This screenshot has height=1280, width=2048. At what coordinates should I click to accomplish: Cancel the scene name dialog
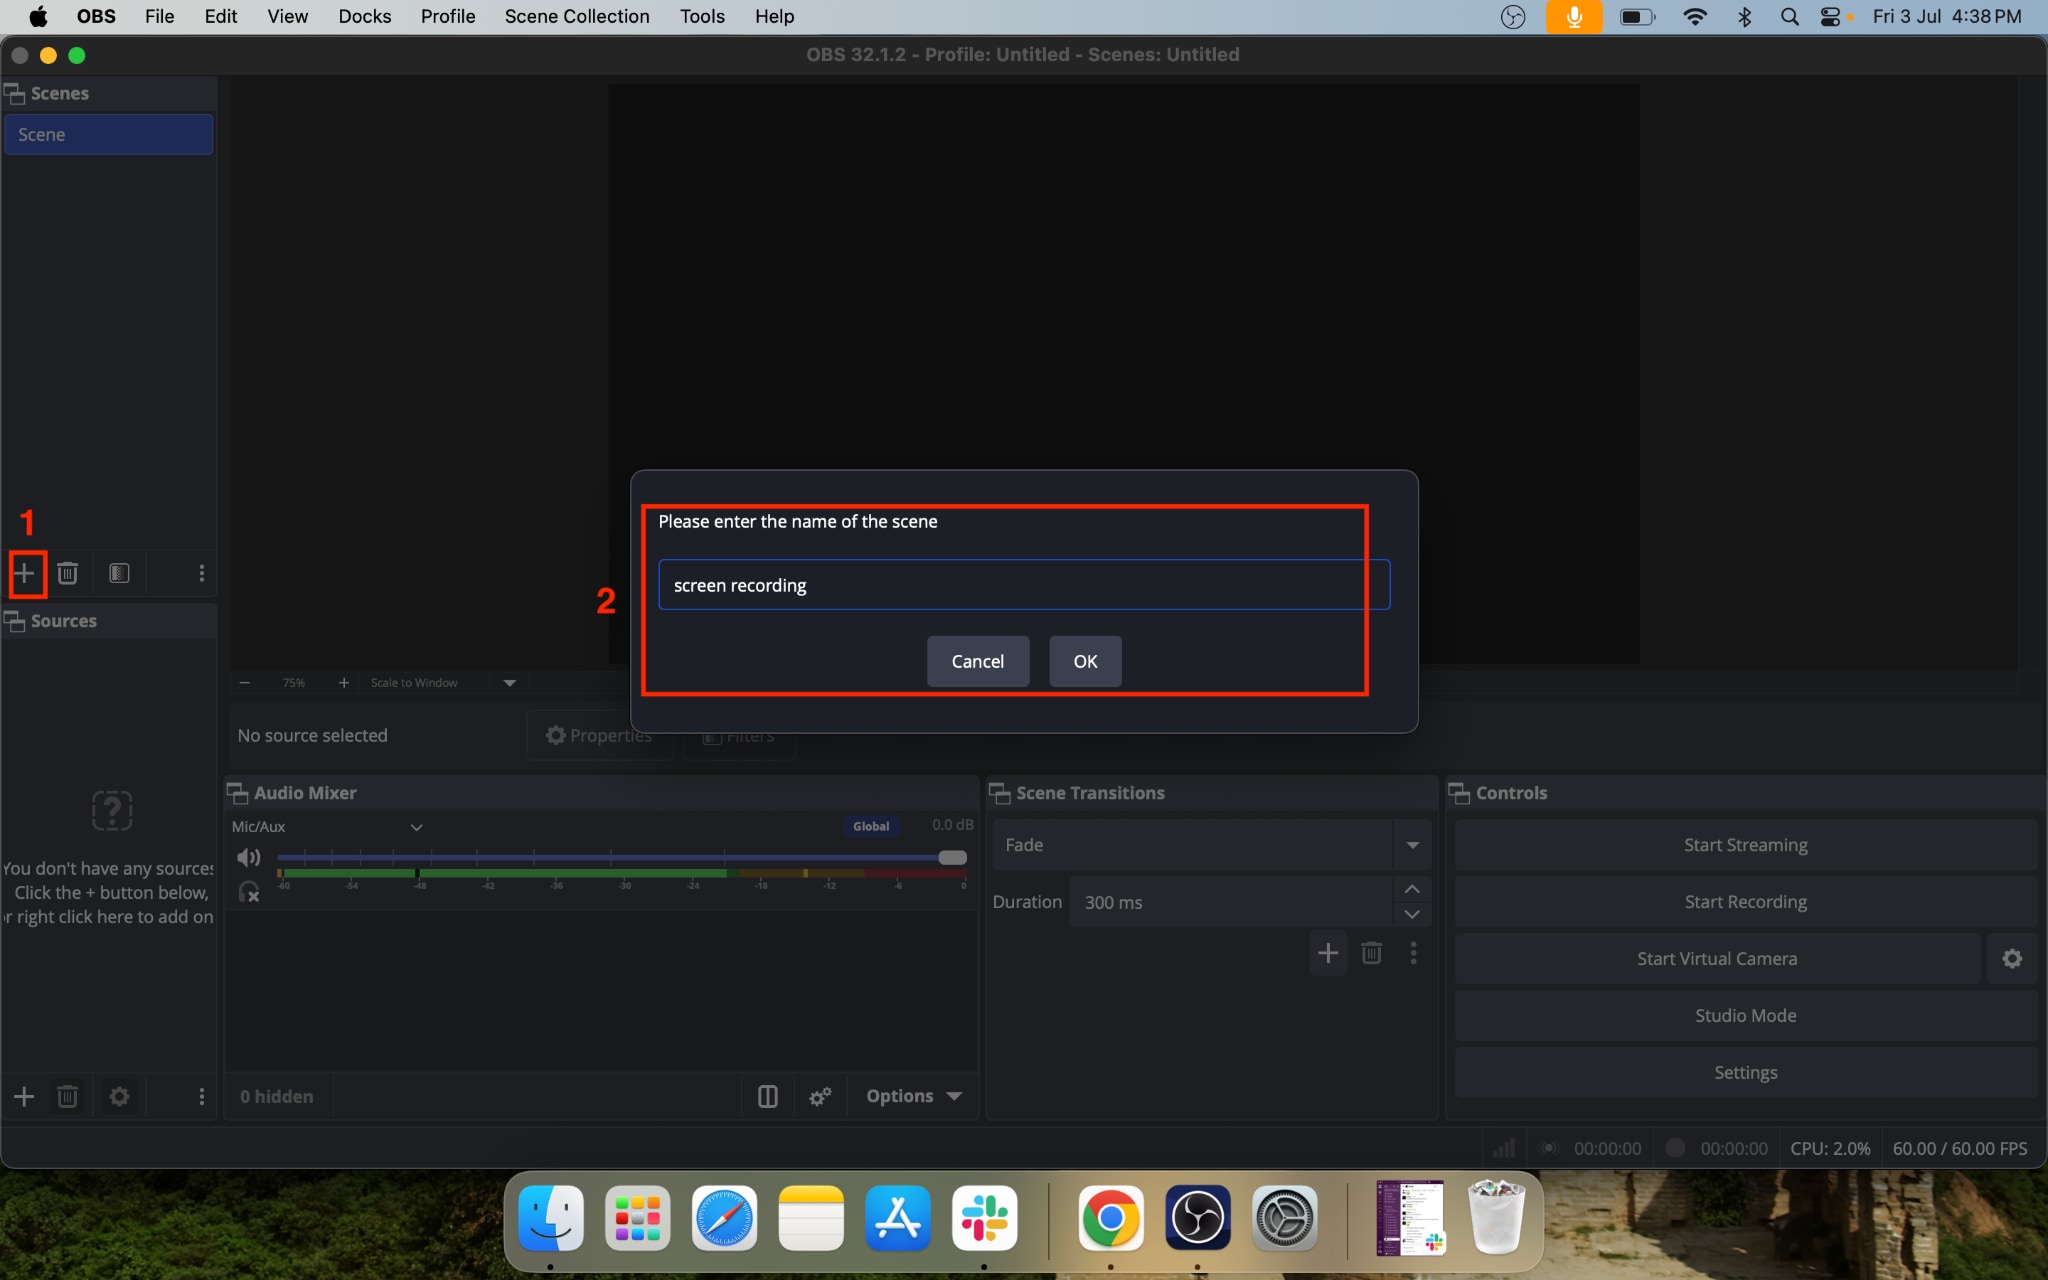pos(977,661)
